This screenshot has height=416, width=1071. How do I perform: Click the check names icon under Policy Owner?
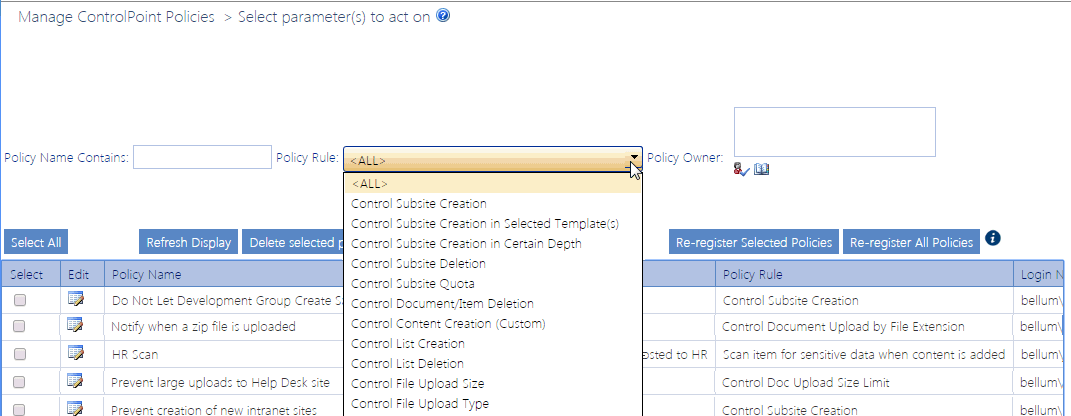[741, 169]
